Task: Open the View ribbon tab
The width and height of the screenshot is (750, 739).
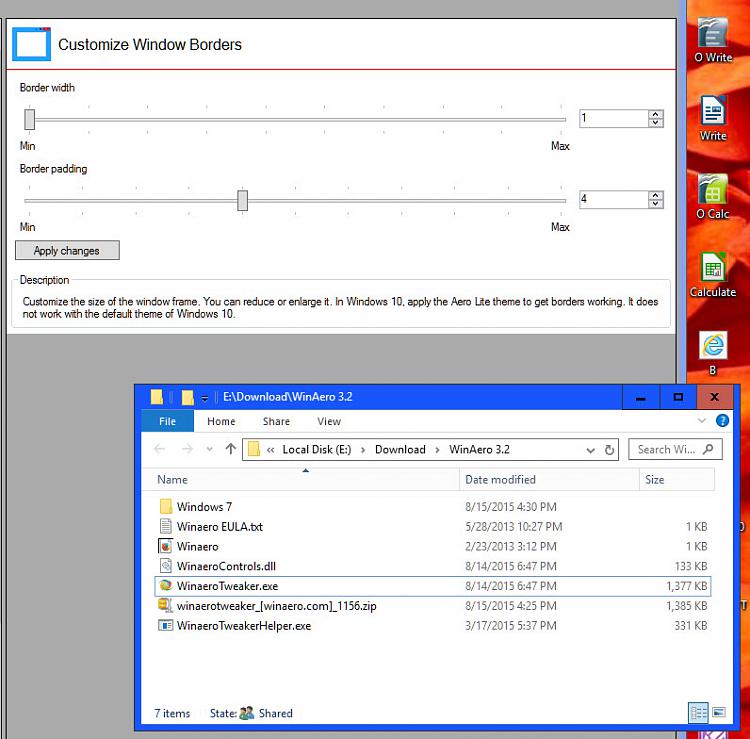Action: coord(329,421)
